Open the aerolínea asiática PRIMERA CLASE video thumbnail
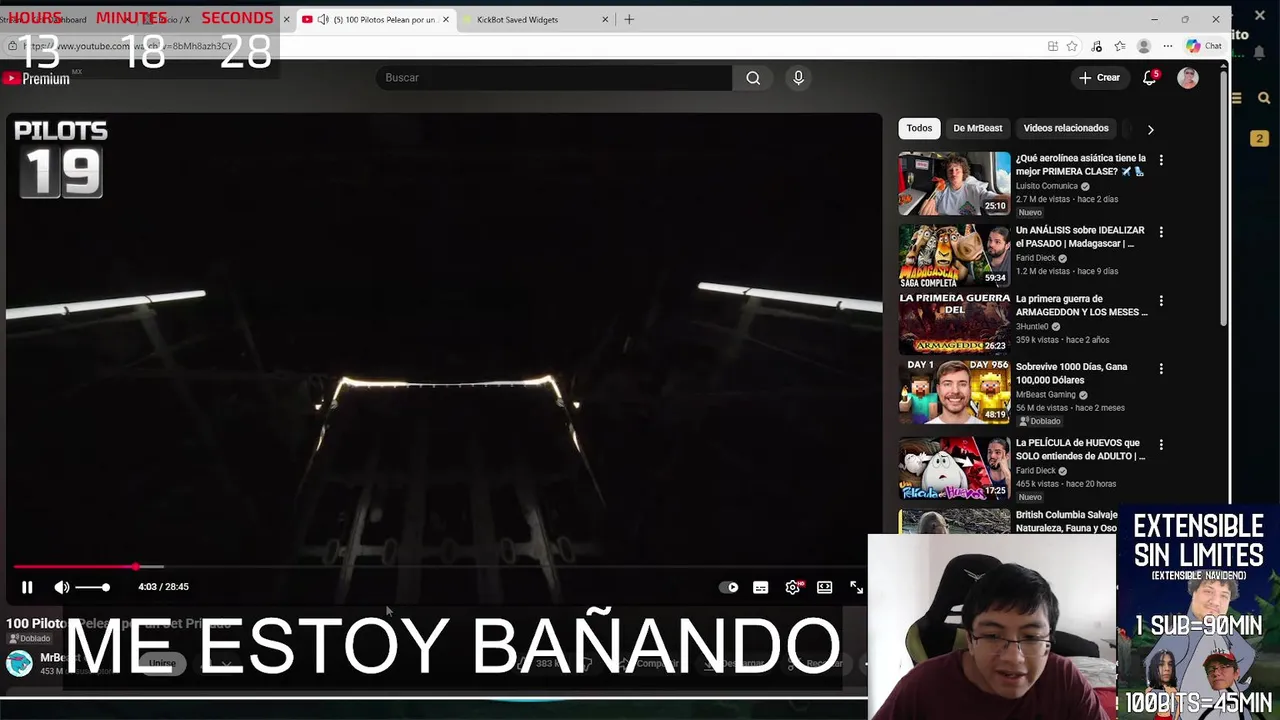 coord(954,183)
